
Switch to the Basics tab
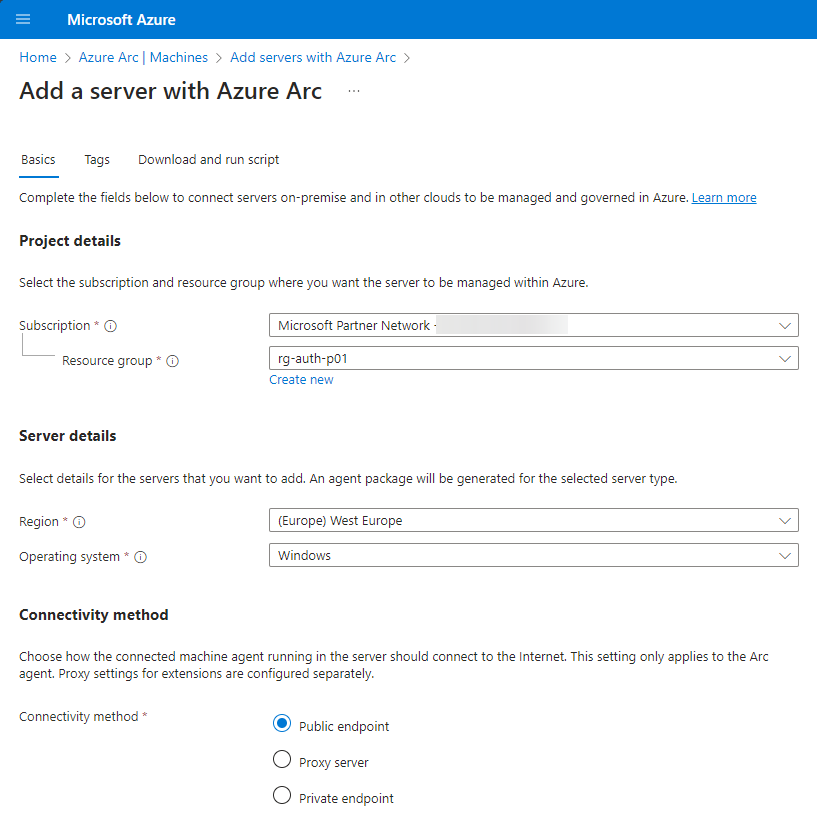coord(38,160)
